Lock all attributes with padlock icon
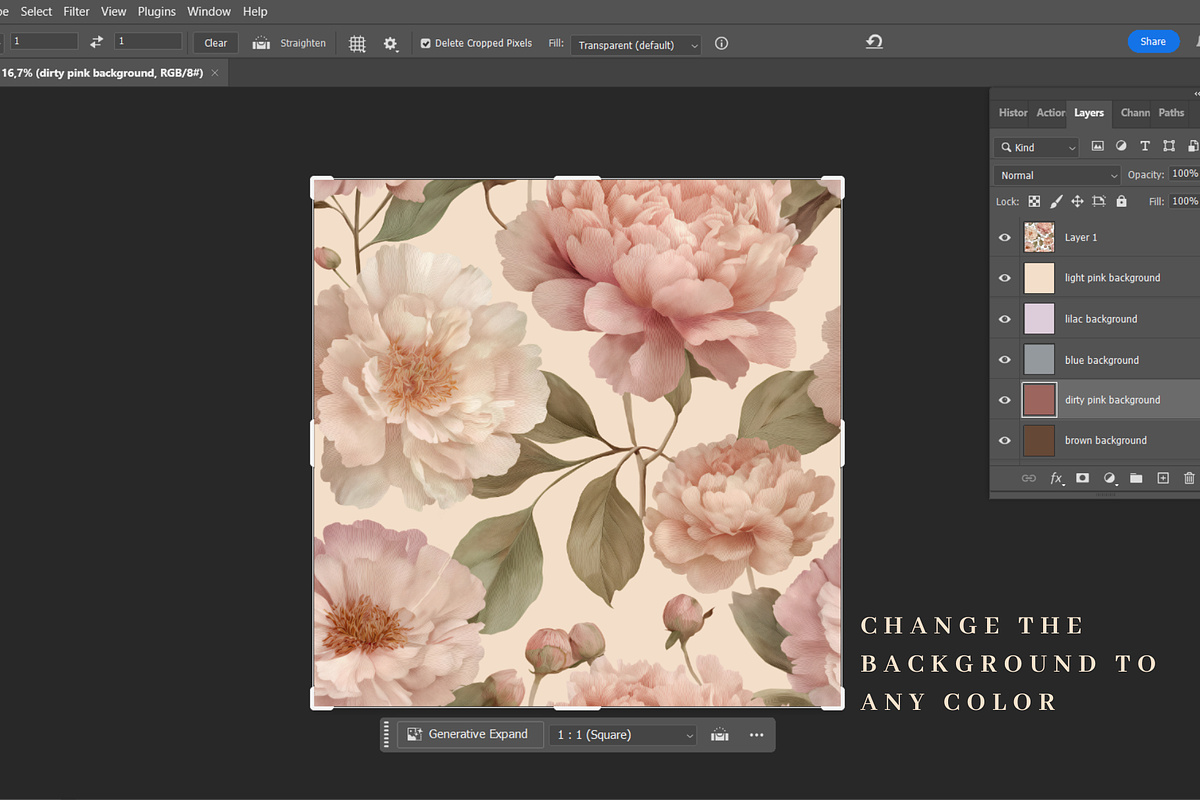The width and height of the screenshot is (1200, 800). coord(1121,201)
